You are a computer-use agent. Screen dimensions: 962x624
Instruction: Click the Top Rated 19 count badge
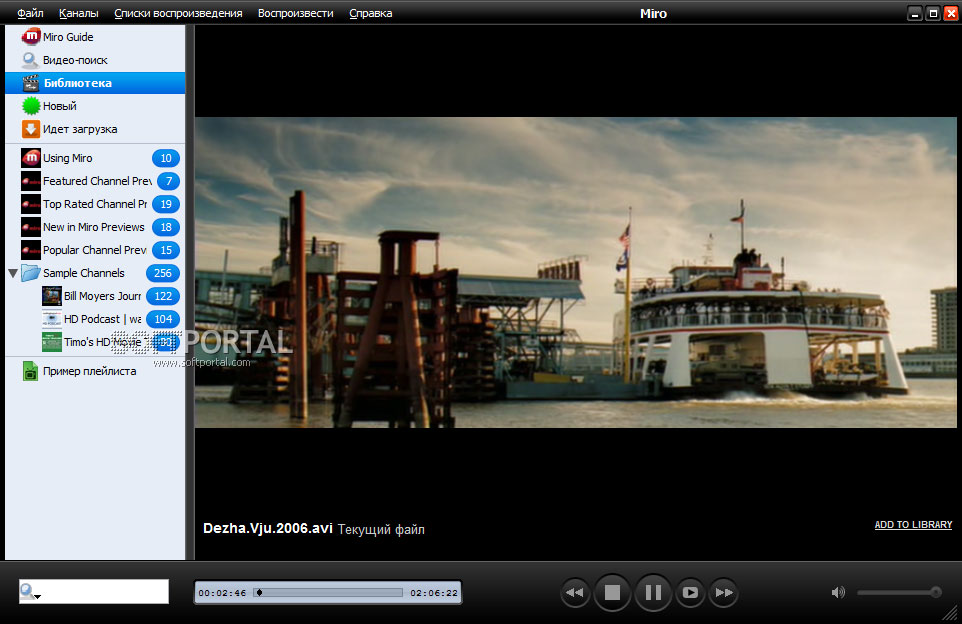coord(166,204)
